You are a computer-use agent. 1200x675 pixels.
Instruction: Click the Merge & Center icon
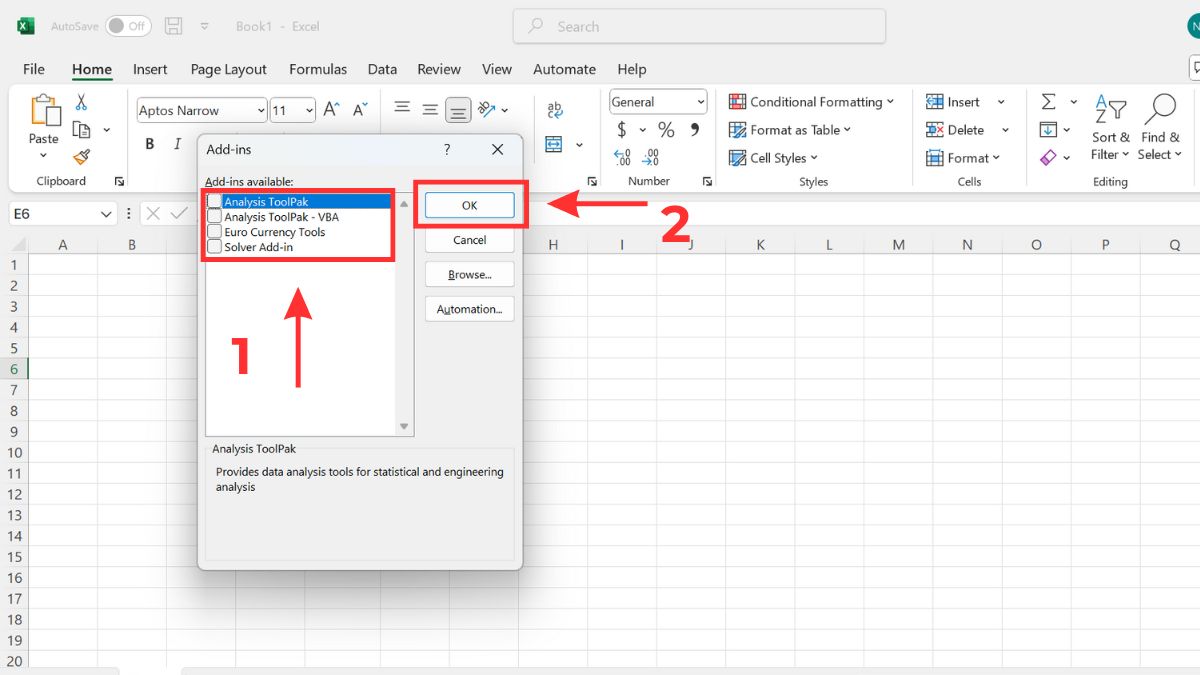point(555,145)
